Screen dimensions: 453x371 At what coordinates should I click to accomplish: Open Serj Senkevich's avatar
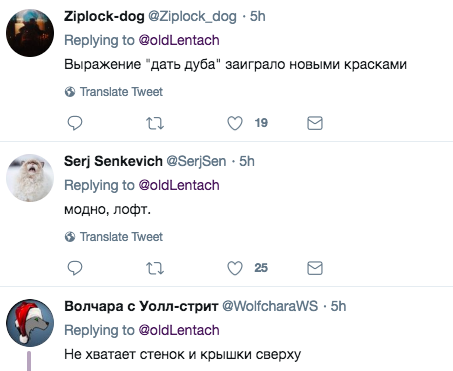pos(30,178)
